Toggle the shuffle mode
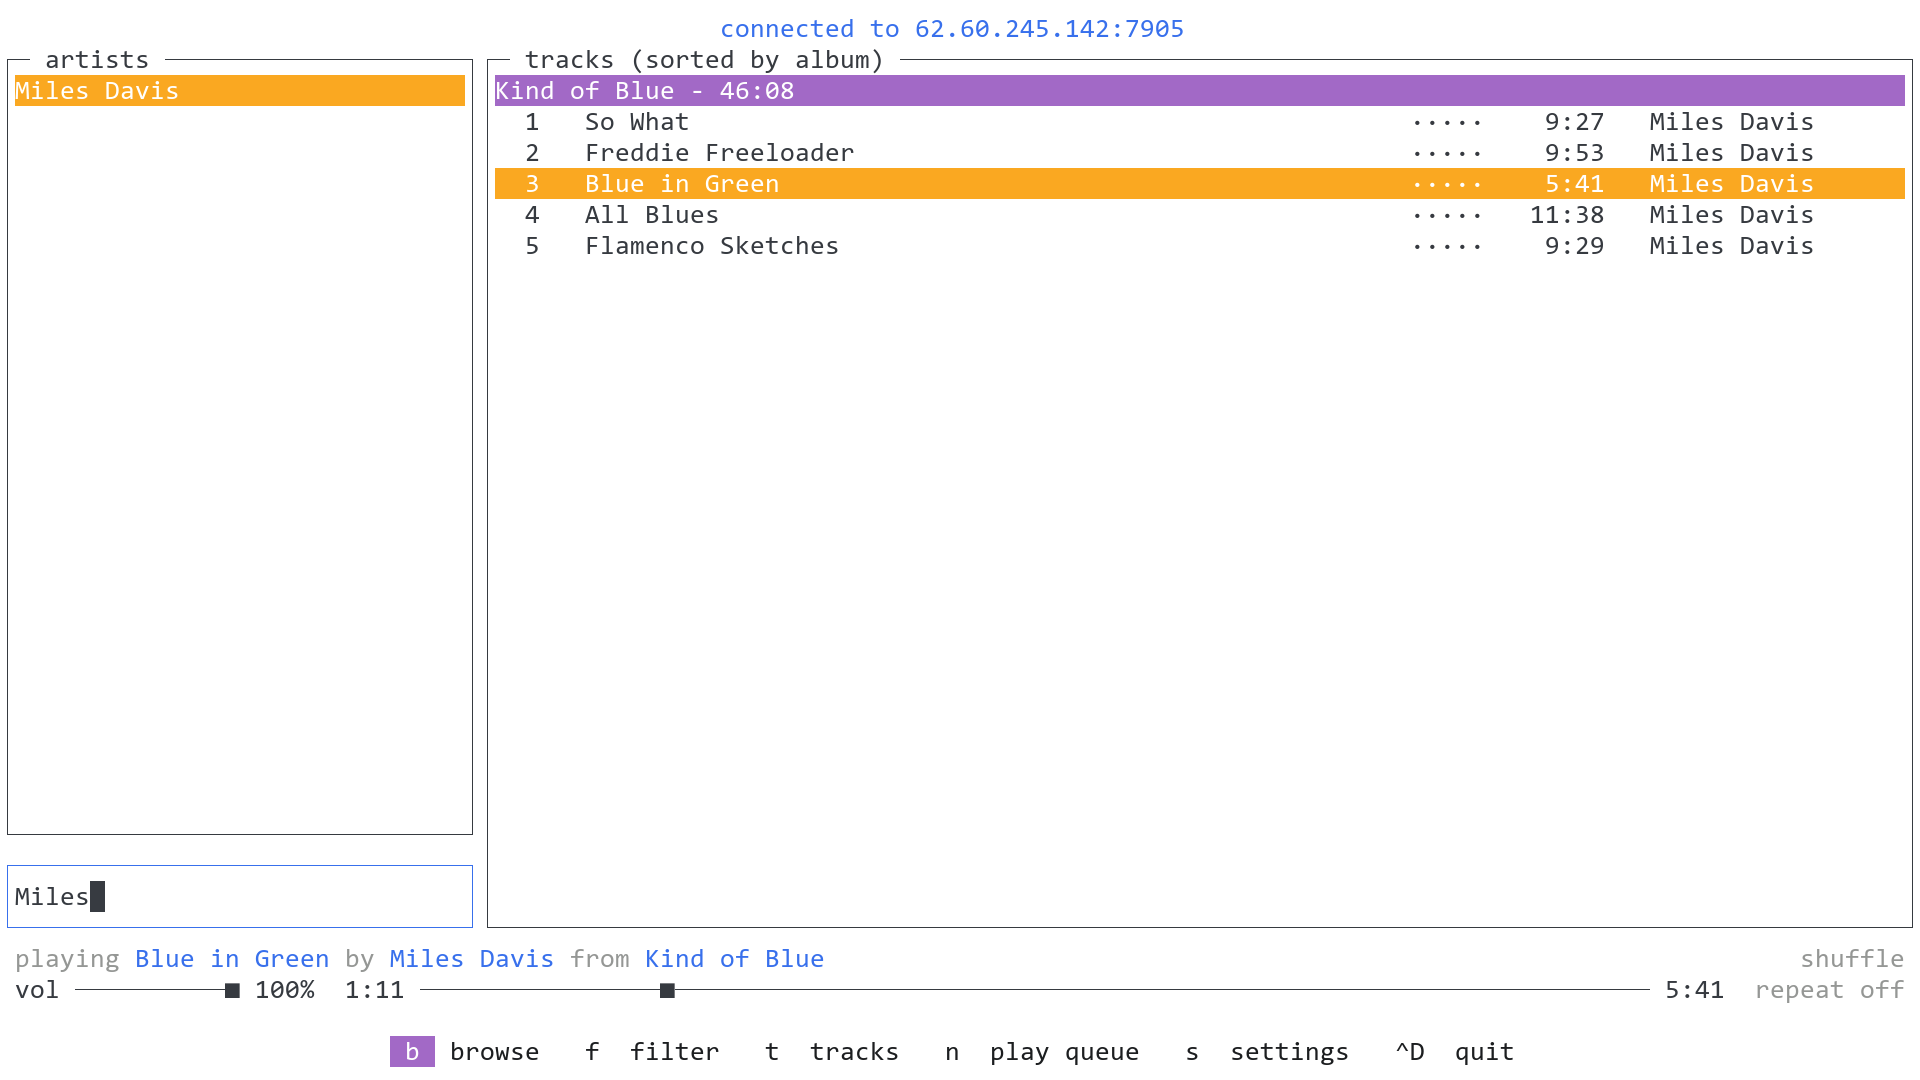 1851,959
